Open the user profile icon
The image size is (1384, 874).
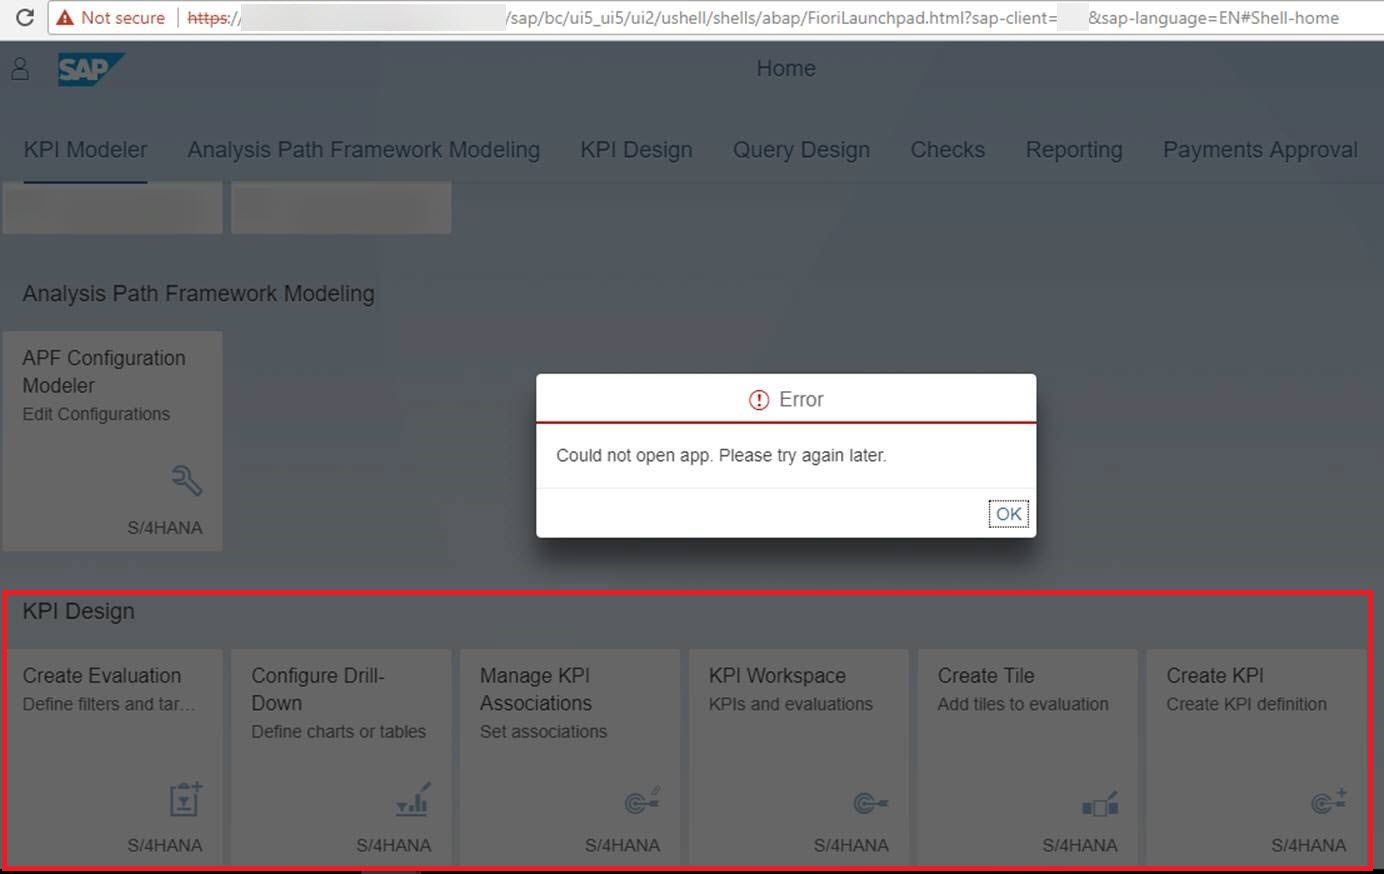click(20, 69)
